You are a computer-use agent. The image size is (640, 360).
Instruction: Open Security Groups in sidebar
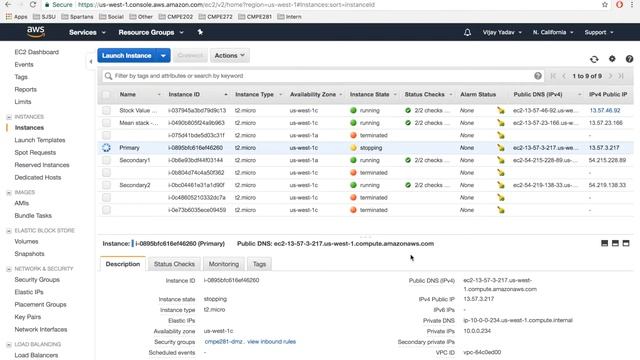(37, 280)
